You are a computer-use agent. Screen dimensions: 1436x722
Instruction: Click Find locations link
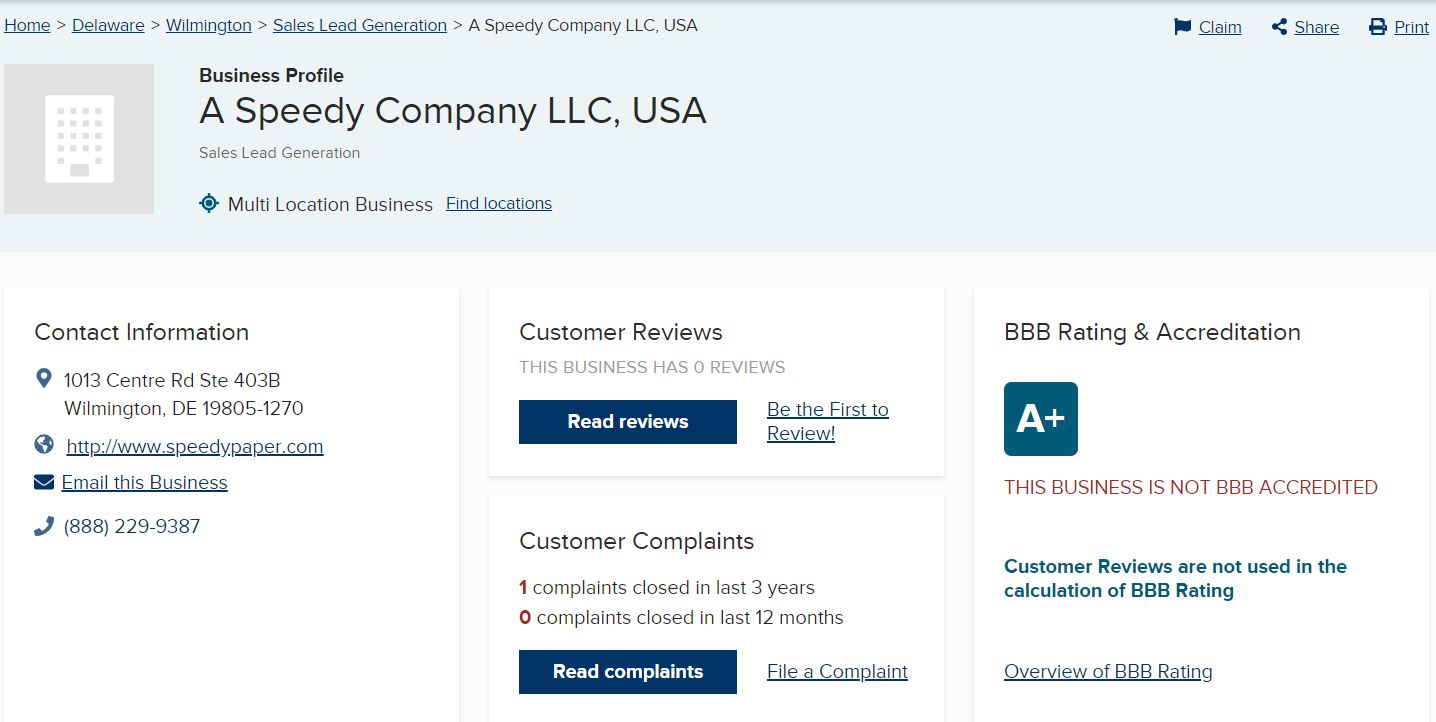pos(499,203)
